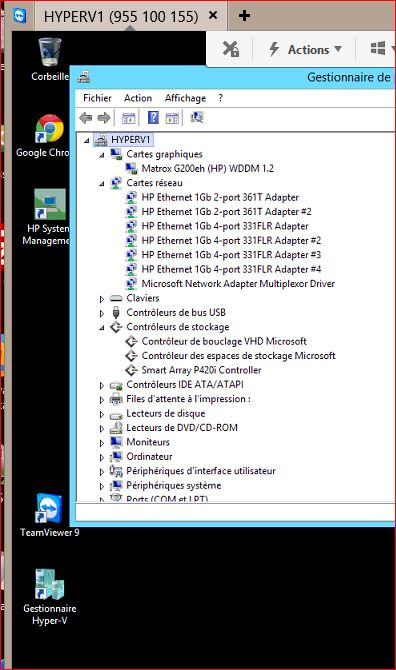Collapse the Cartes graphiques category

[x=102, y=155]
